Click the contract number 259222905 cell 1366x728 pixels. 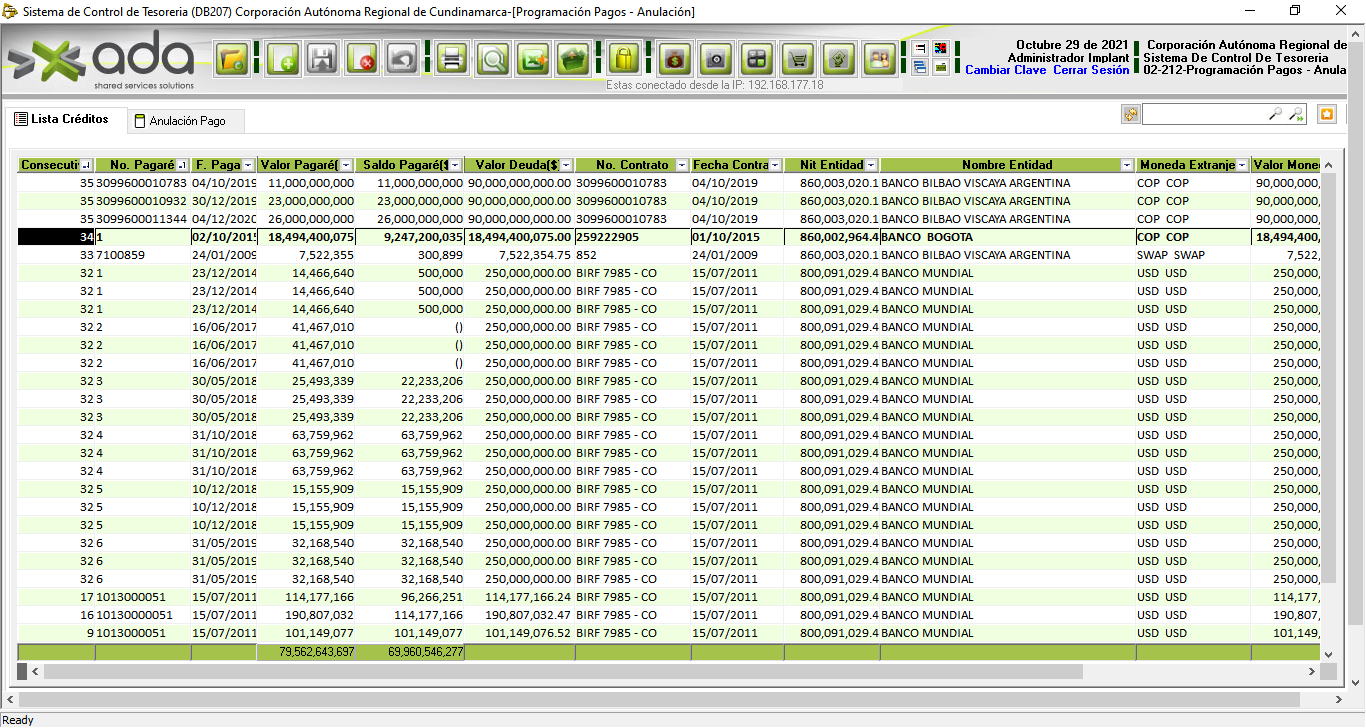(x=632, y=237)
